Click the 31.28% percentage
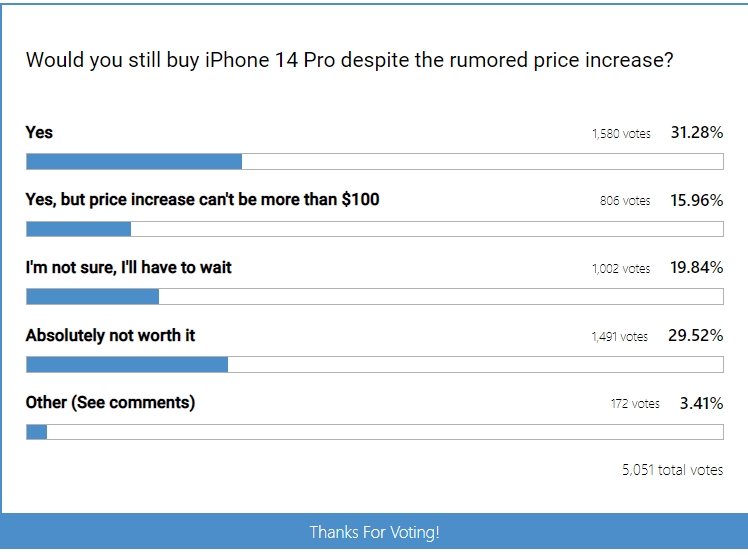748x555 pixels. pyautogui.click(x=696, y=132)
